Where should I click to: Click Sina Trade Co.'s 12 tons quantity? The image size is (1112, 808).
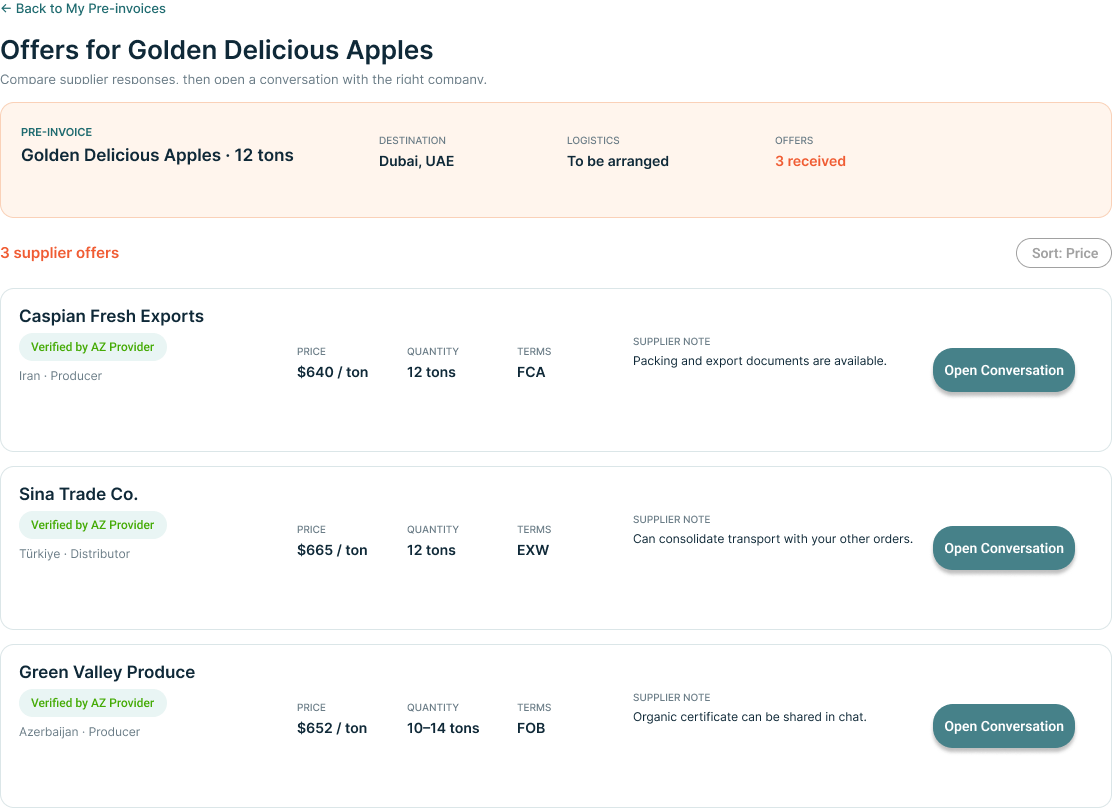pos(431,550)
